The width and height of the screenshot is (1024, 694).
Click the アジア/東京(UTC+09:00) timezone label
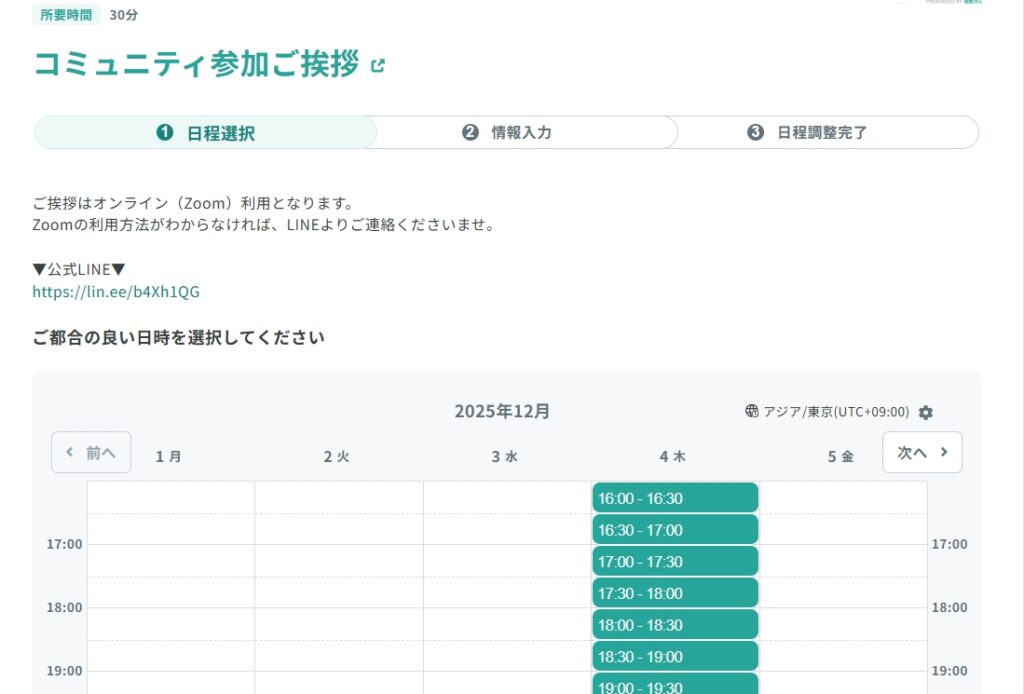coord(836,412)
